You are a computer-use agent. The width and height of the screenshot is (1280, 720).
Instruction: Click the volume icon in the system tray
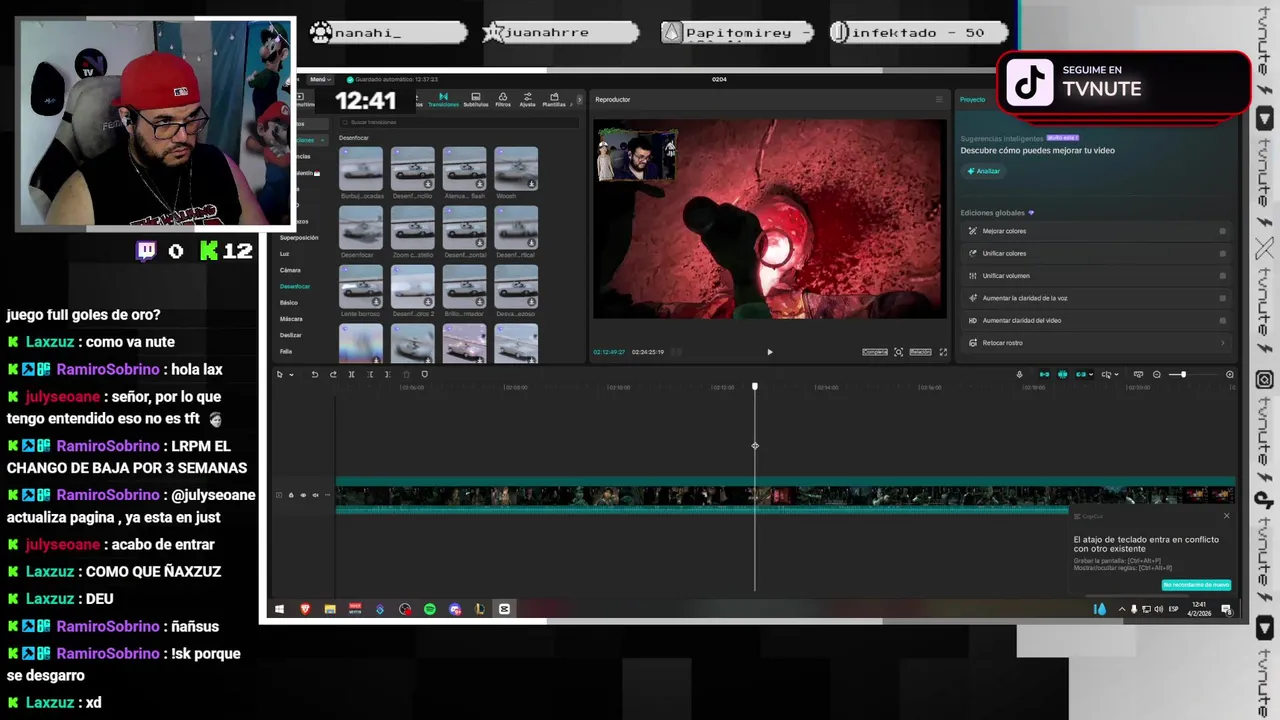pos(1158,609)
